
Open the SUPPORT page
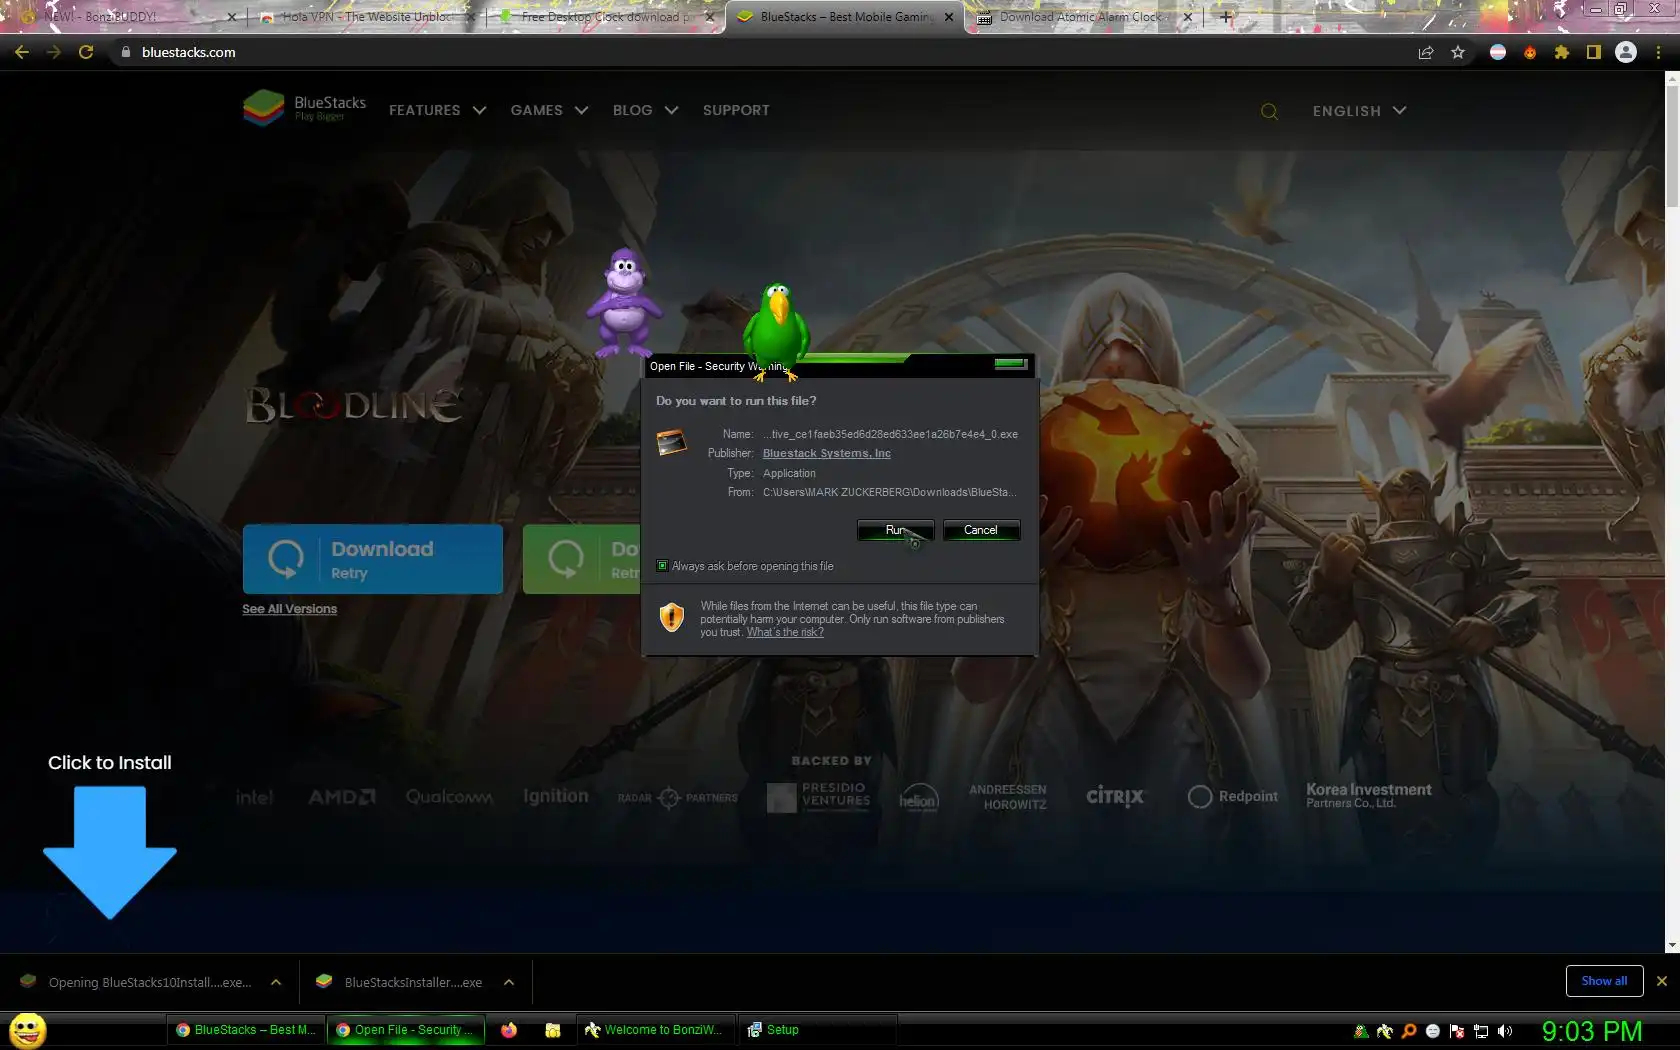tap(736, 110)
